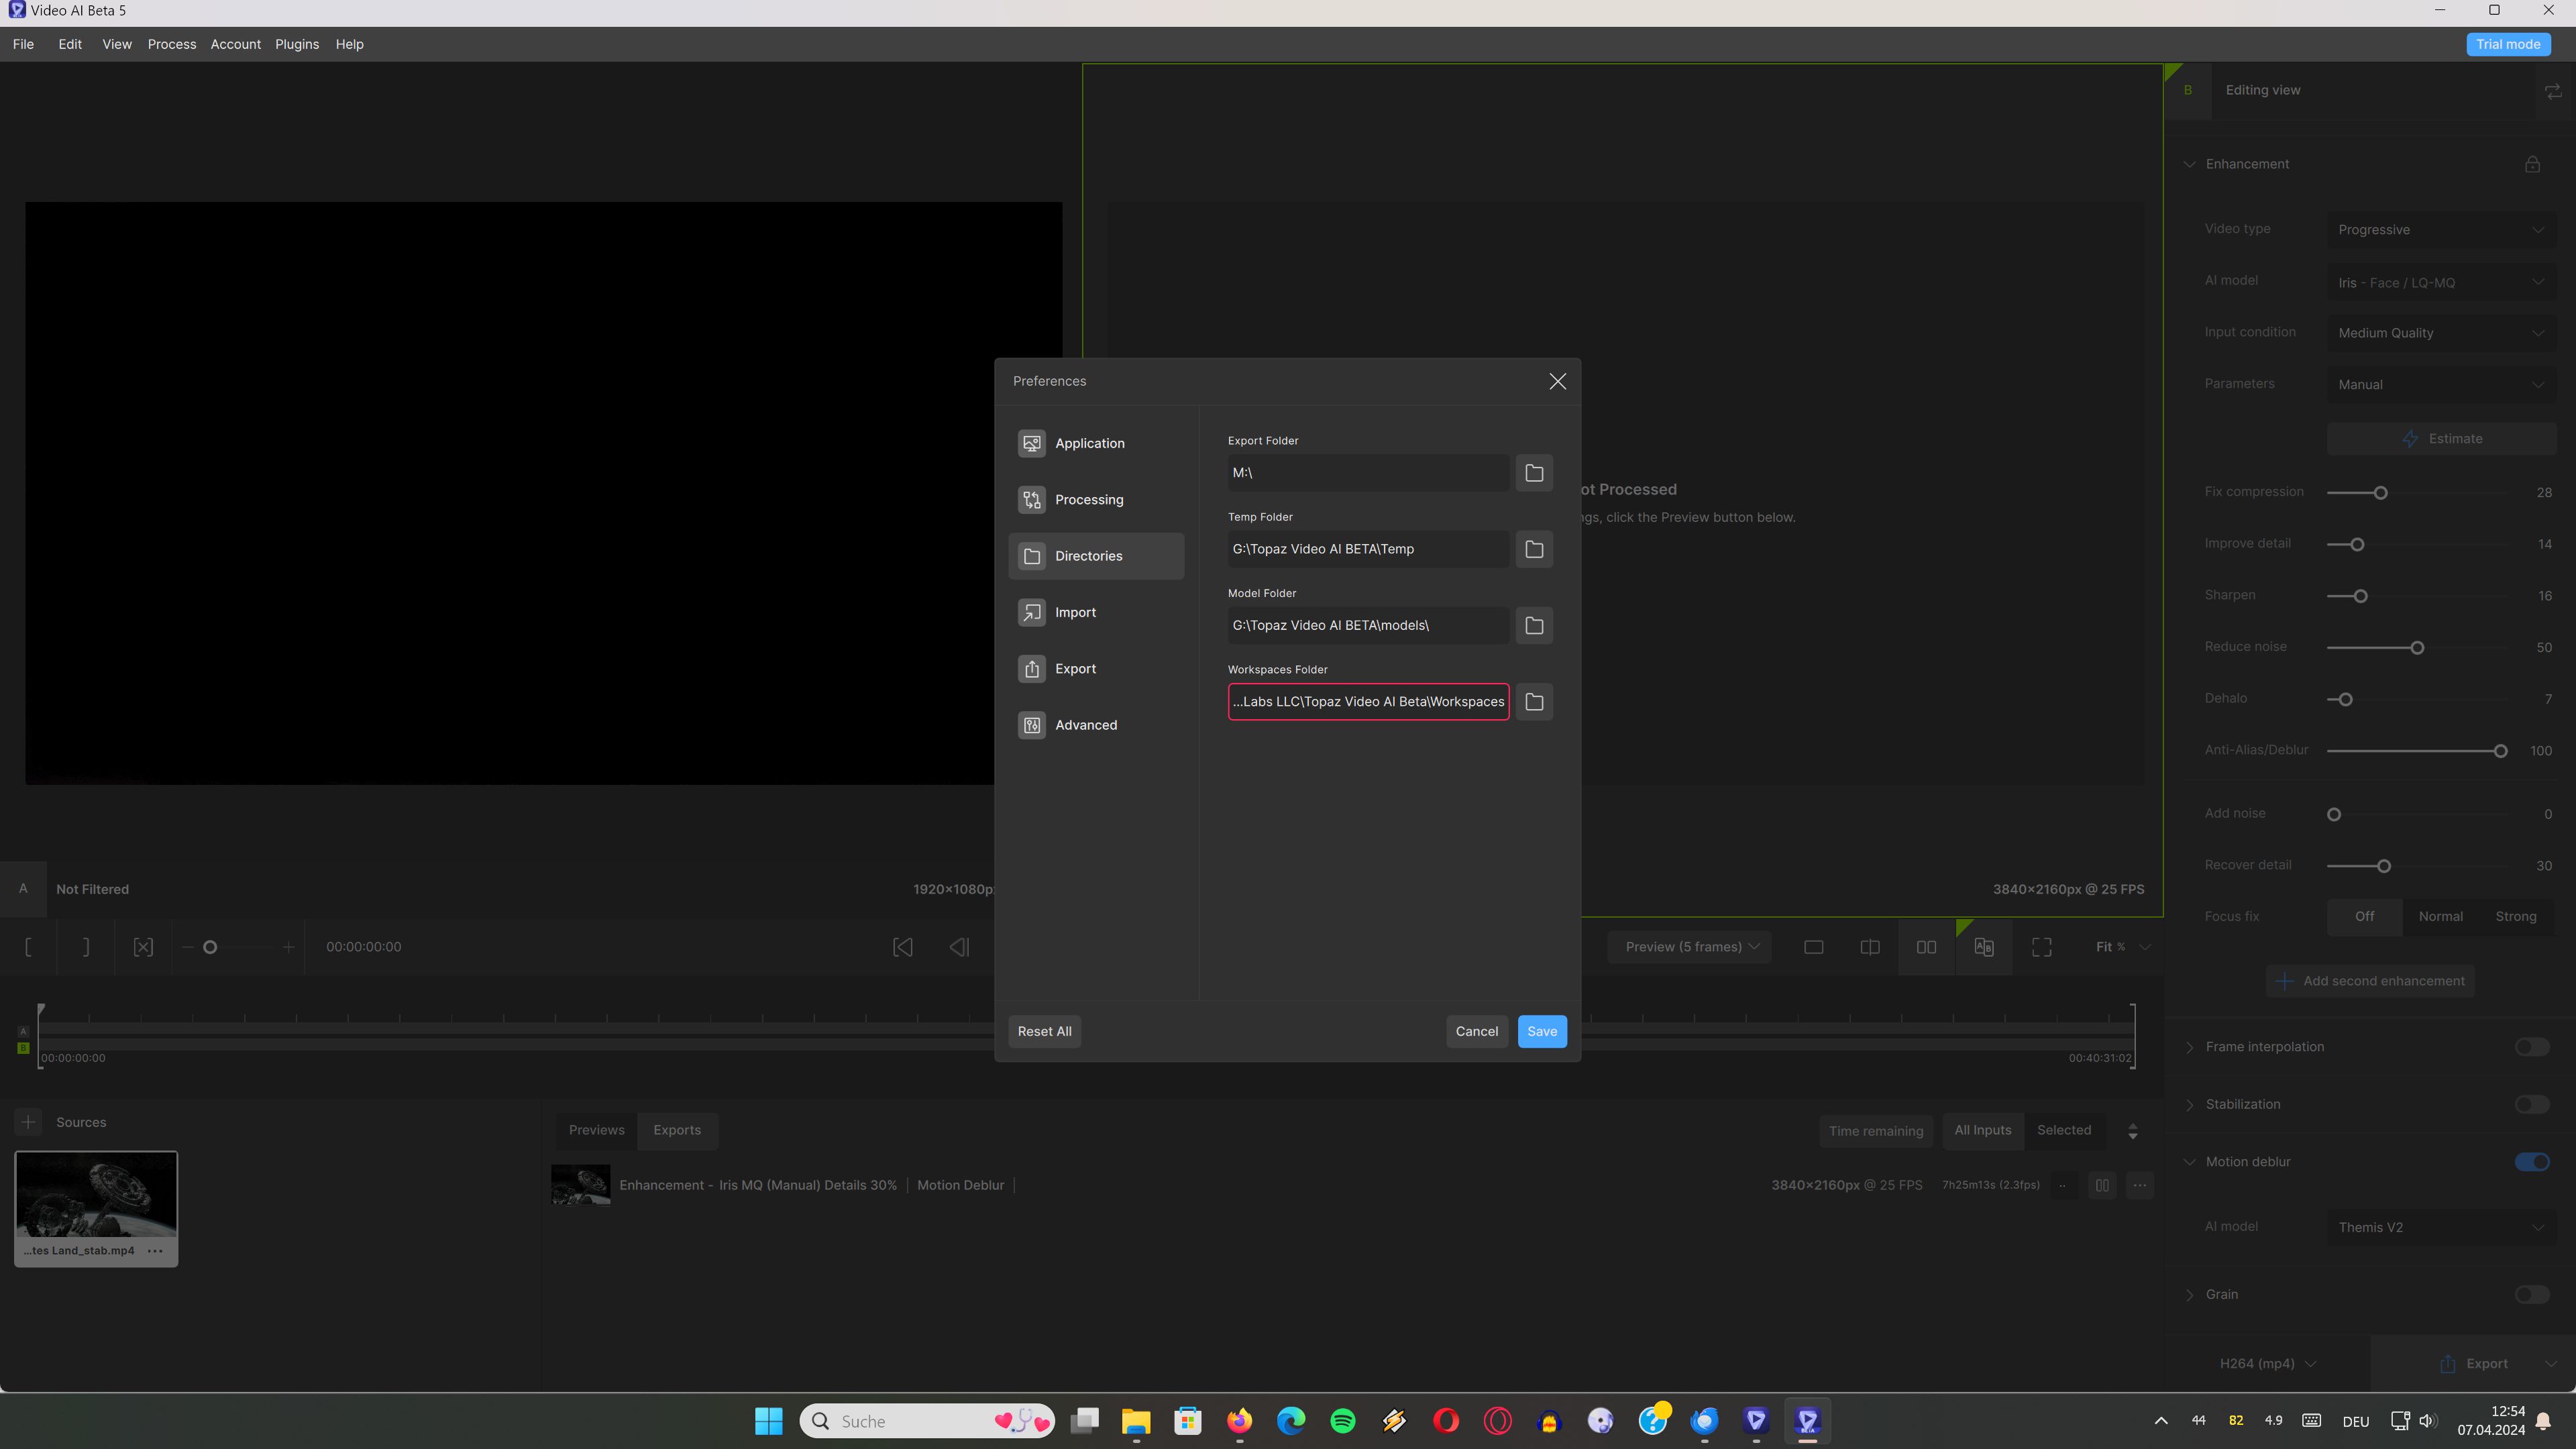The width and height of the screenshot is (2576, 1449).
Task: Open Spotify from taskbar
Action: point(1342,1421)
